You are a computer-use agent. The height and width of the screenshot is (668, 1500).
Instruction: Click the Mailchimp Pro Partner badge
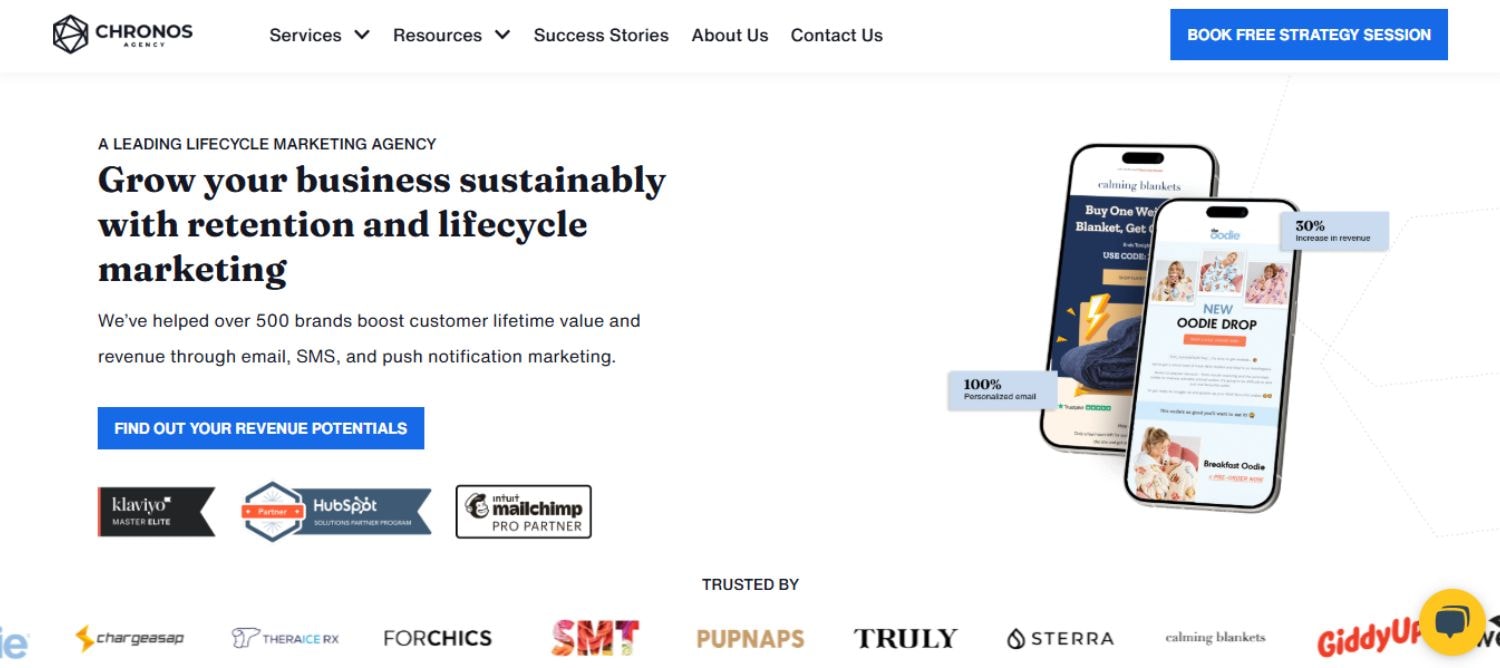(x=523, y=511)
